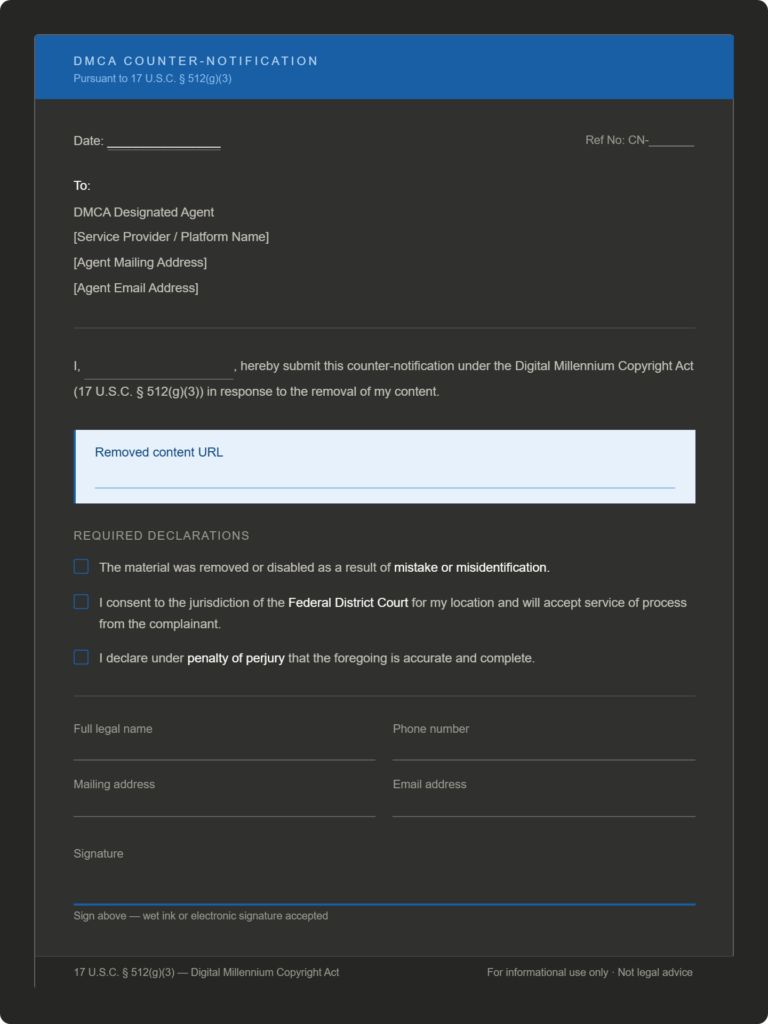Click the [Agent Email Address] placeholder
This screenshot has width=768, height=1024.
[x=136, y=288]
